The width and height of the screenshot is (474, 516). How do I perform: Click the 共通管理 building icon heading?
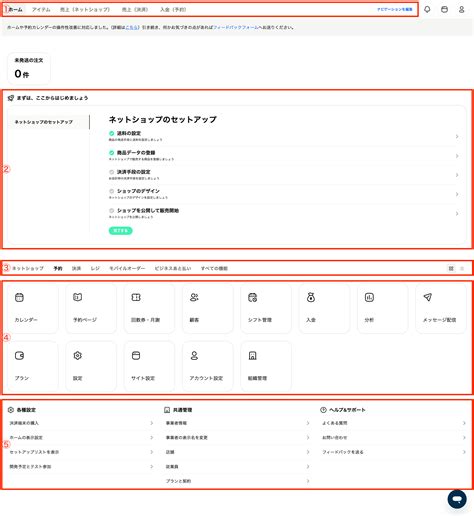[x=167, y=410]
